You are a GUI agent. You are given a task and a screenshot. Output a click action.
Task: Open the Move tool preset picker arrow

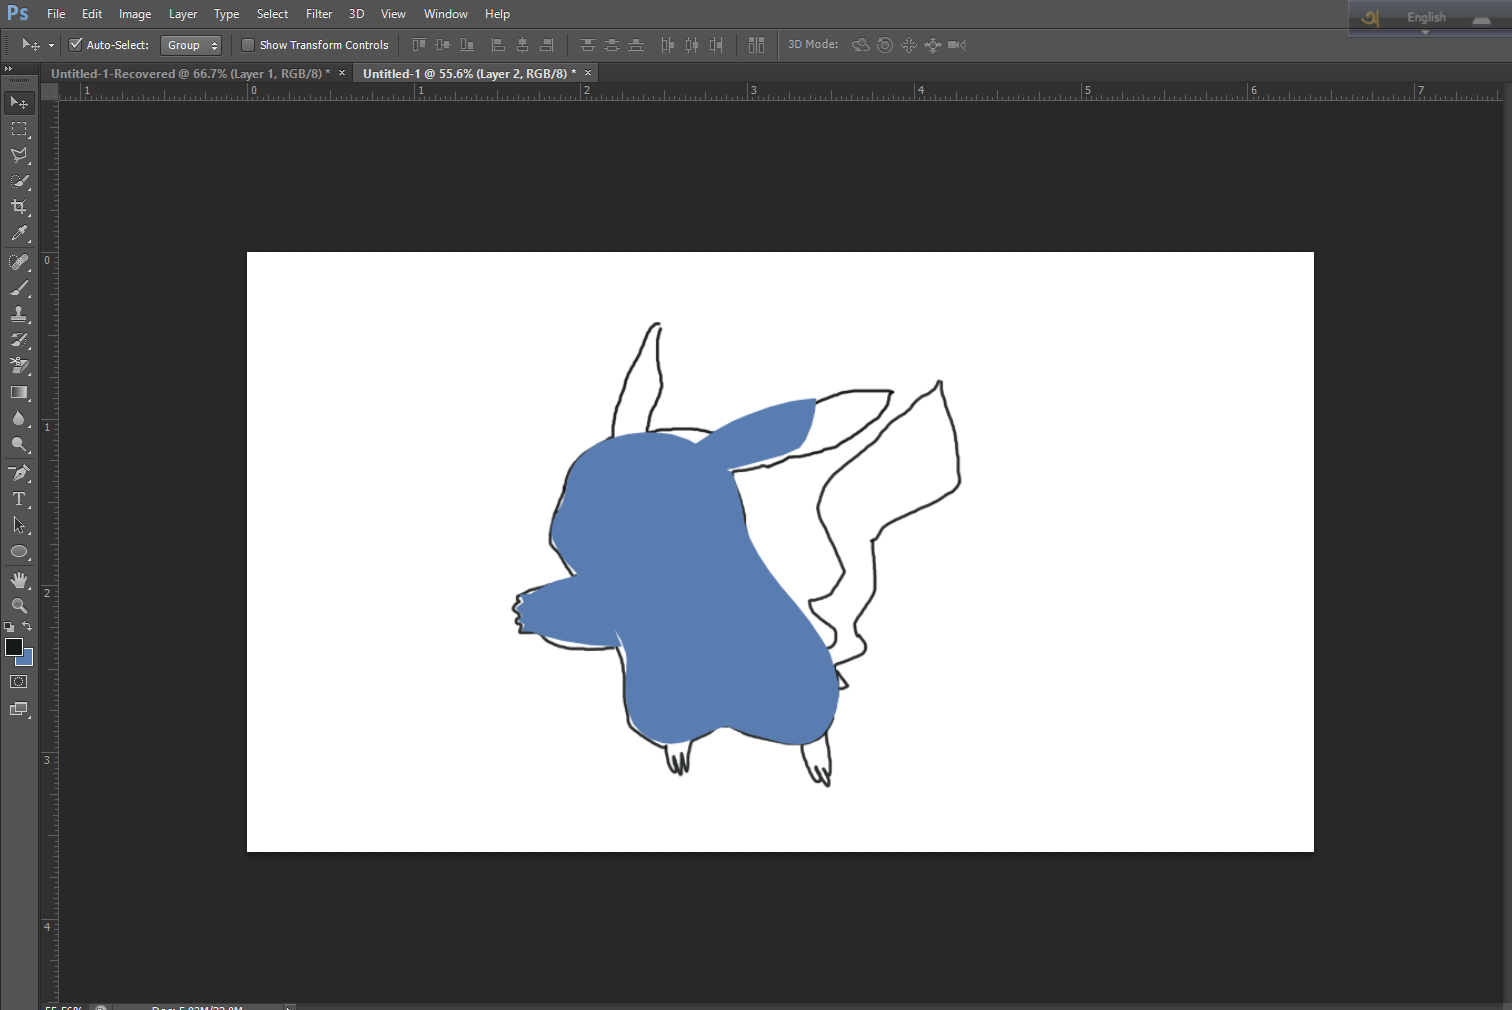[x=51, y=46]
